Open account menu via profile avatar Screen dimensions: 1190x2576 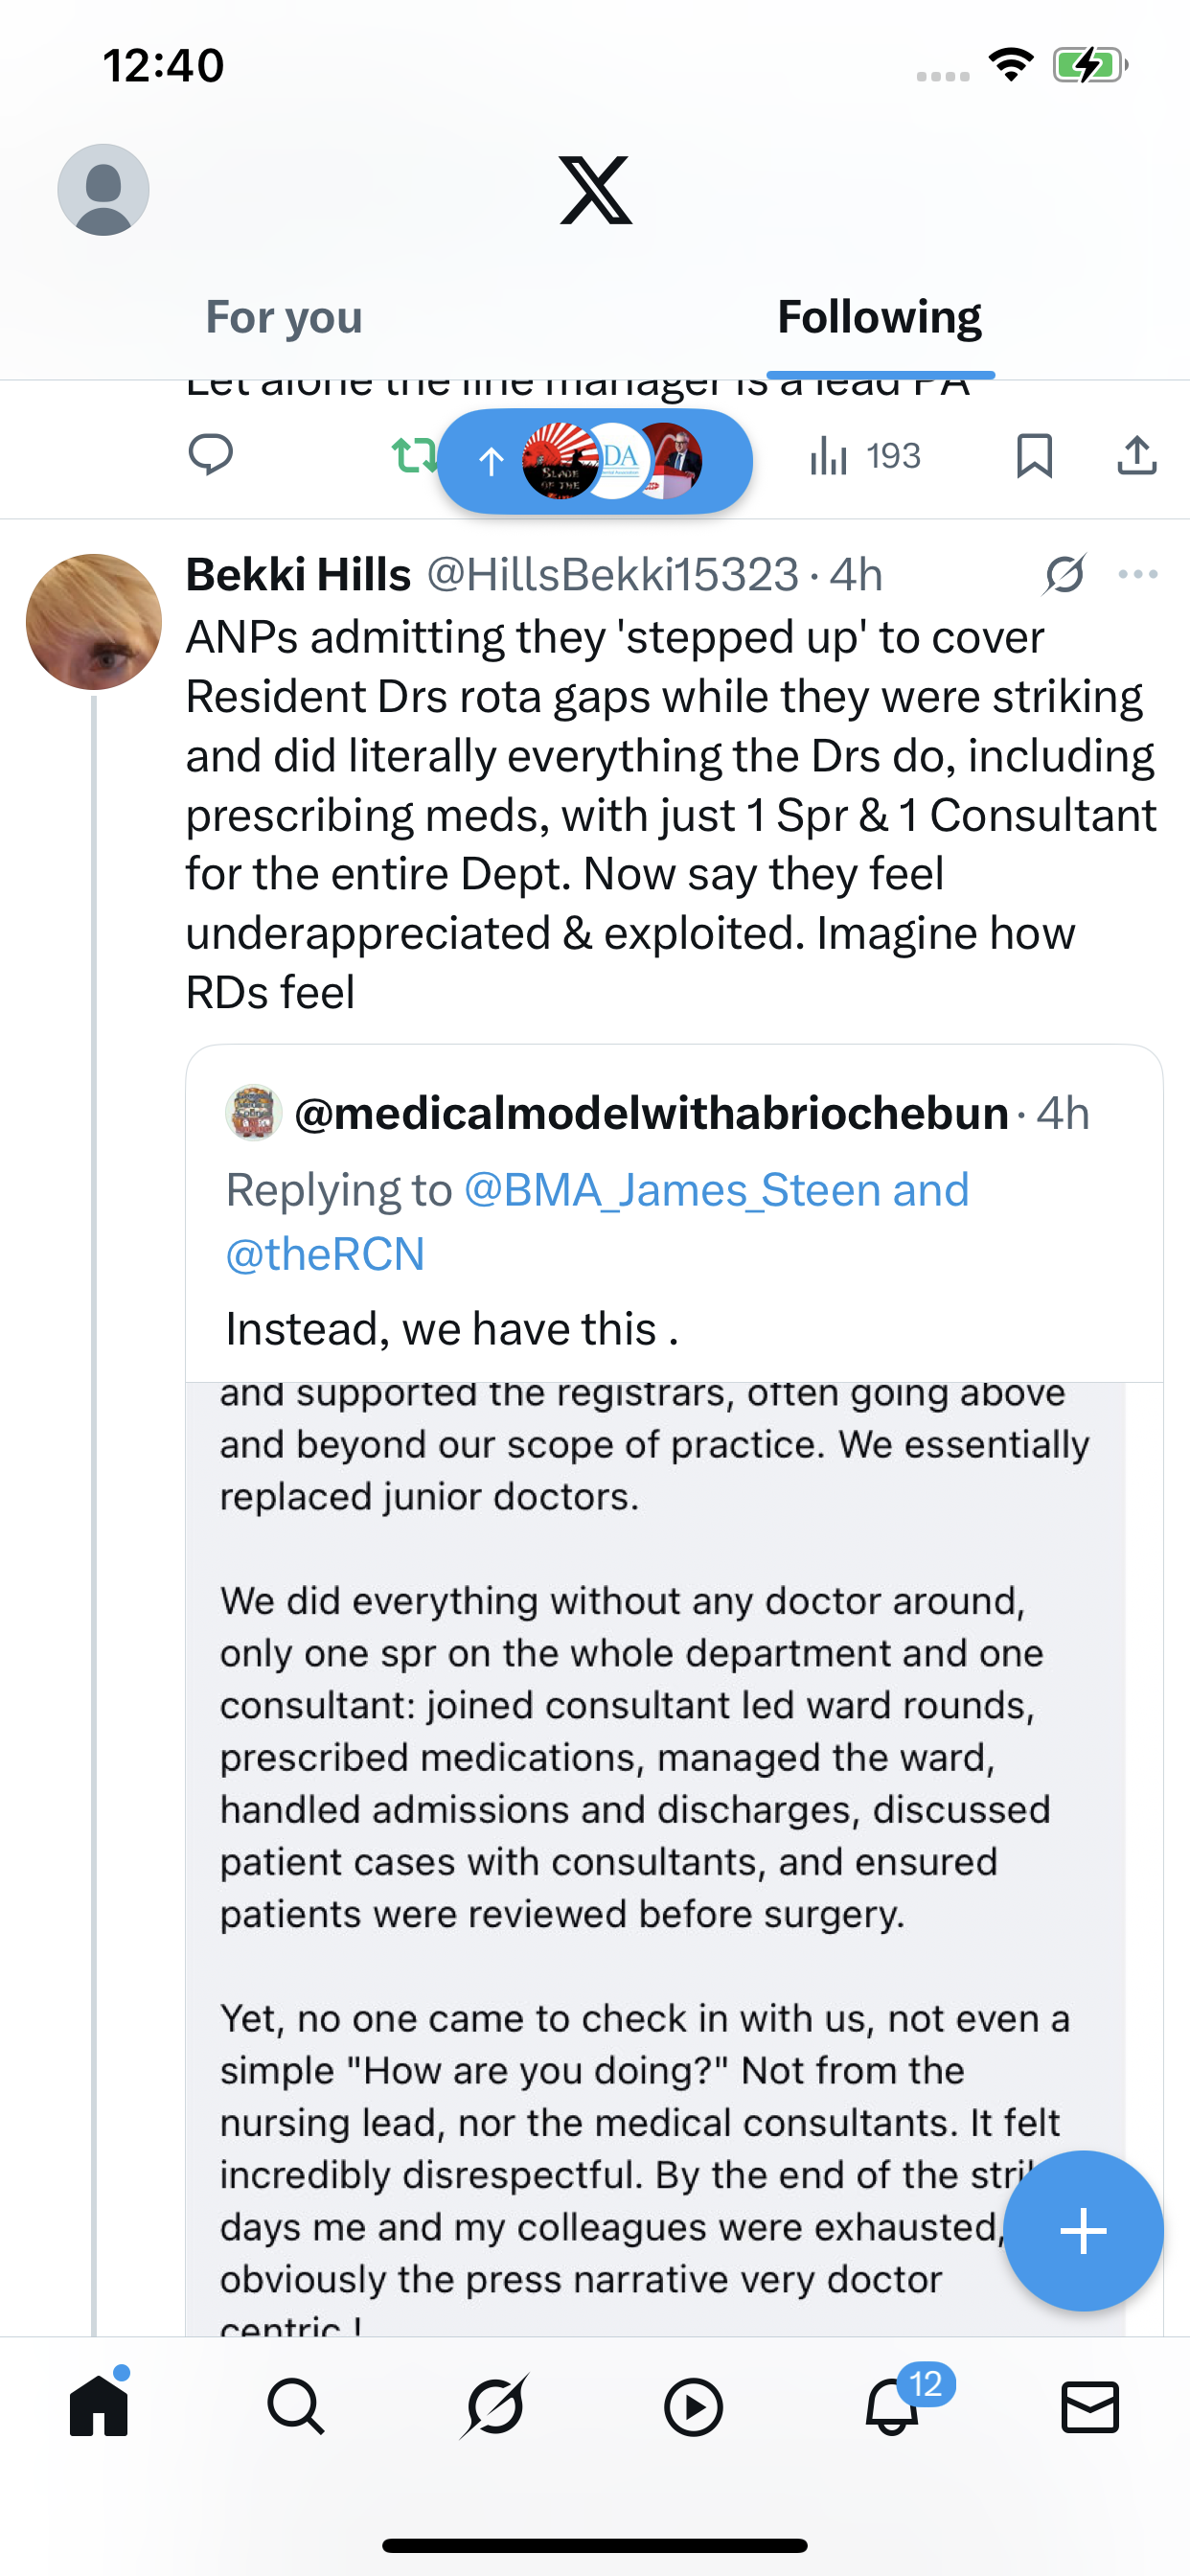click(103, 190)
